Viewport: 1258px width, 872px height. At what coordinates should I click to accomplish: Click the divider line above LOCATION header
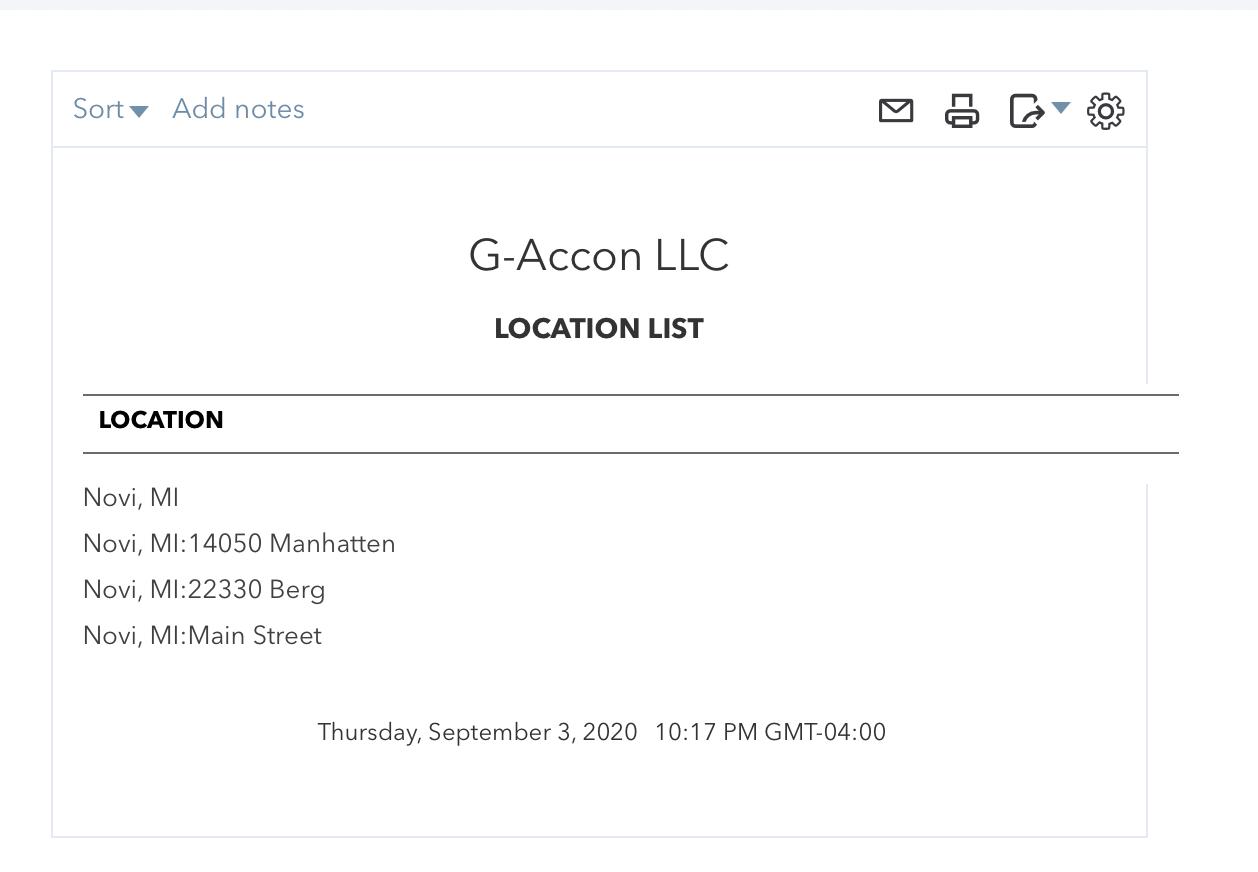(x=630, y=395)
